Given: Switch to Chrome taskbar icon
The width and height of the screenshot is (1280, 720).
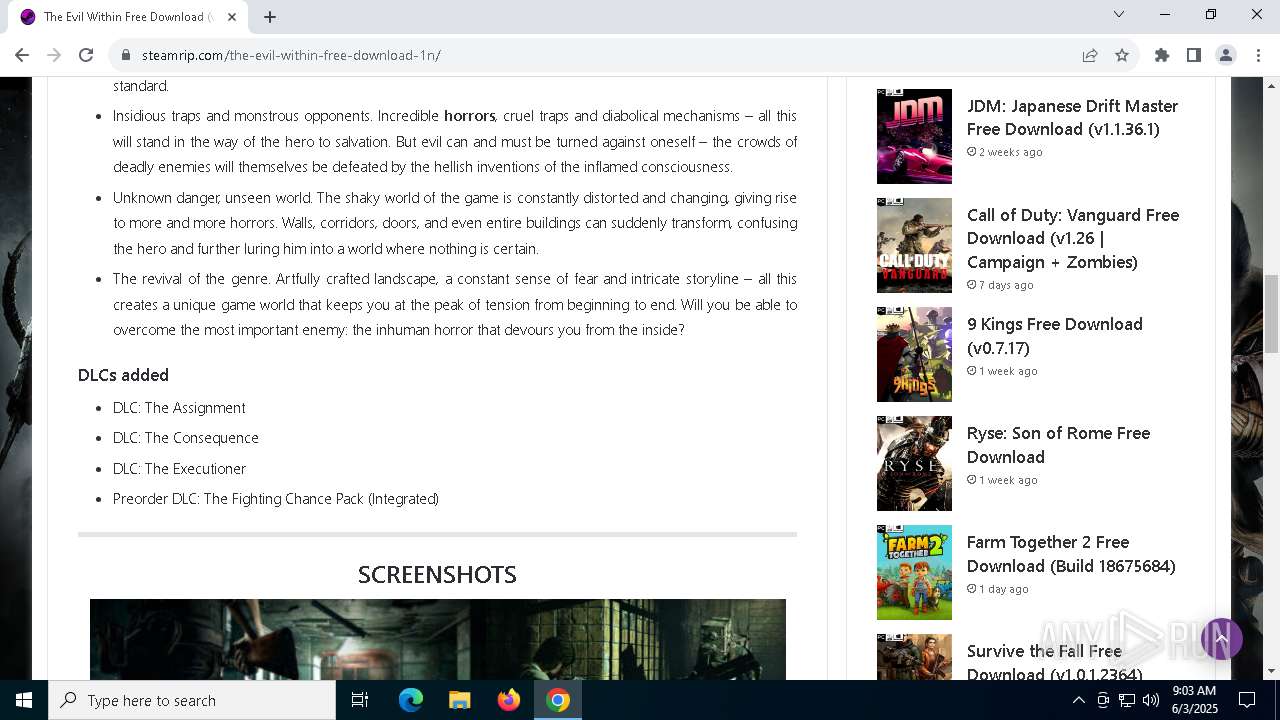Looking at the screenshot, I should tap(558, 700).
